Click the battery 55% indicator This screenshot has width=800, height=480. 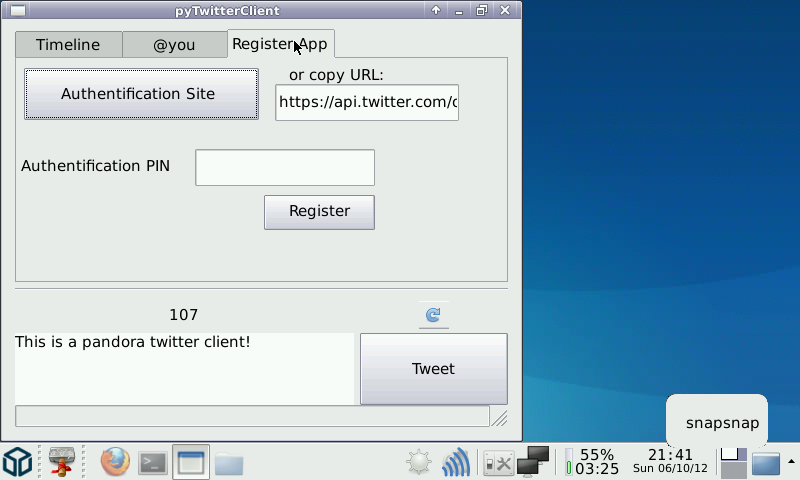(594, 461)
